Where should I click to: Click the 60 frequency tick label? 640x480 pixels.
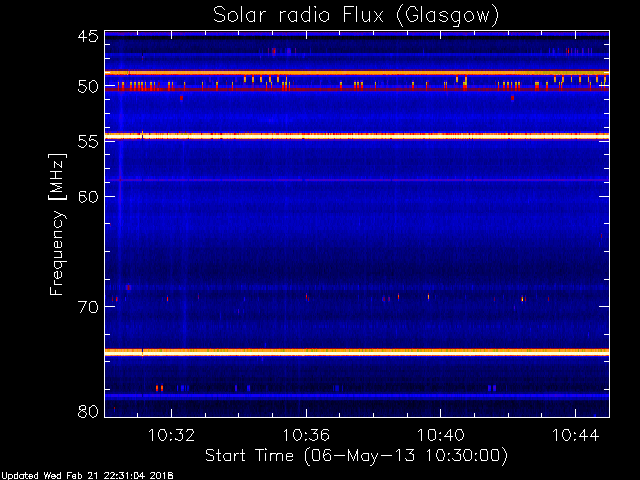pyautogui.click(x=88, y=196)
